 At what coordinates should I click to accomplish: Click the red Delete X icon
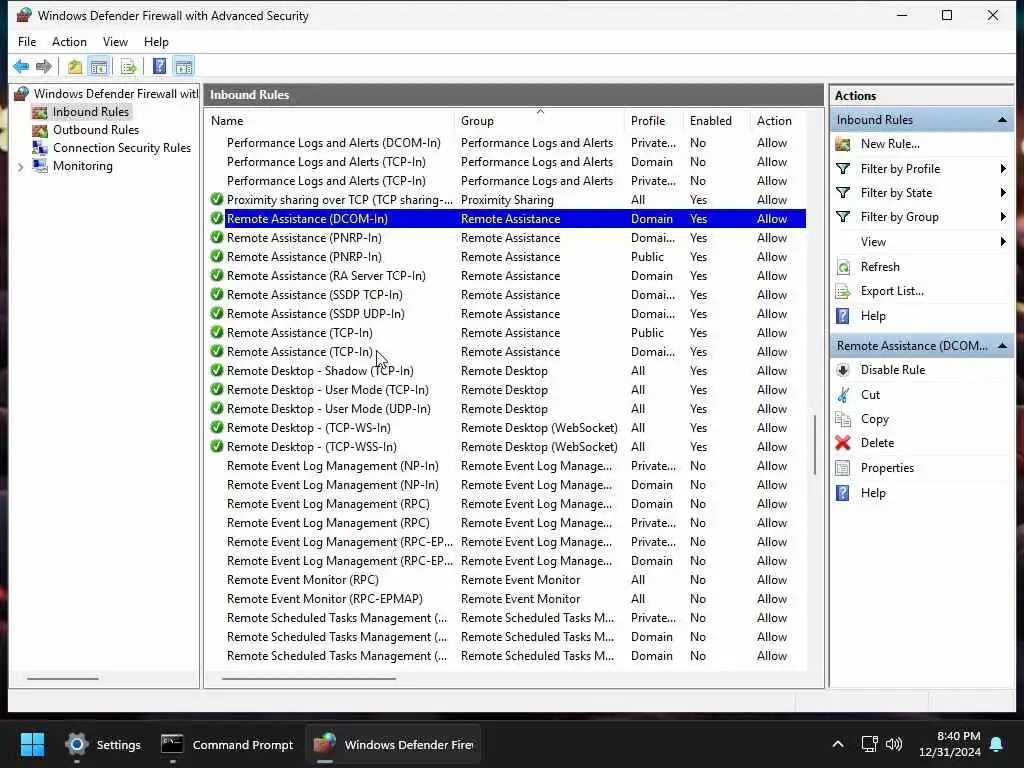click(843, 443)
